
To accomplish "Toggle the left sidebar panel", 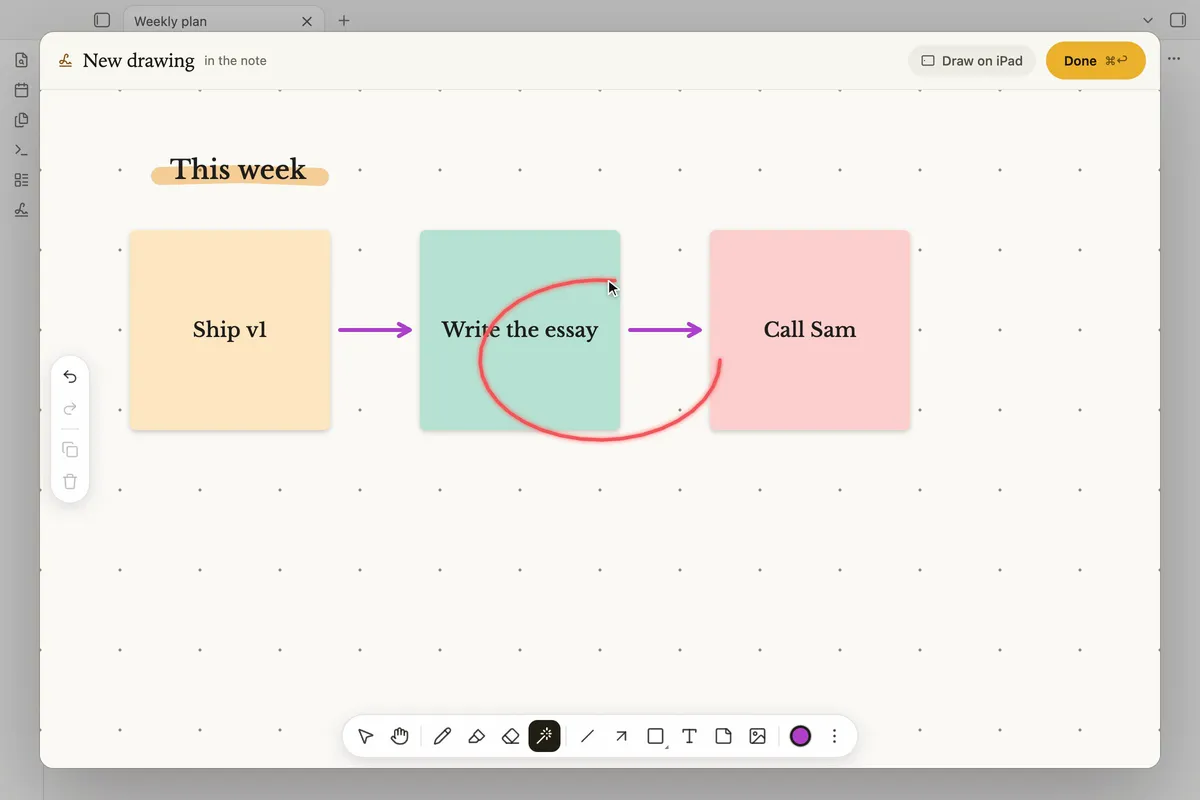I will point(102,20).
